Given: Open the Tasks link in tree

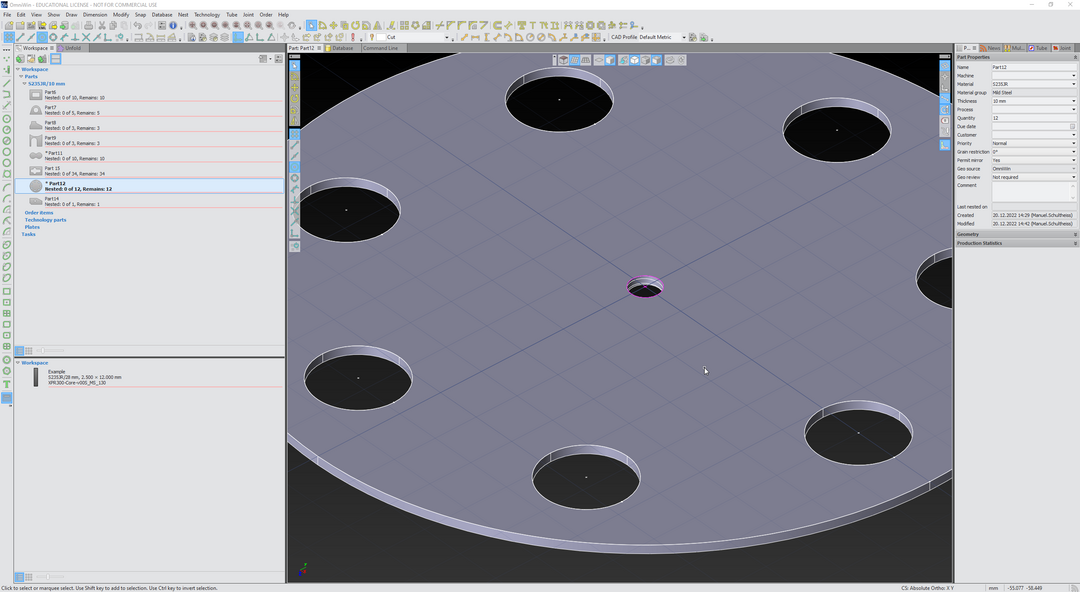Looking at the screenshot, I should (x=28, y=234).
